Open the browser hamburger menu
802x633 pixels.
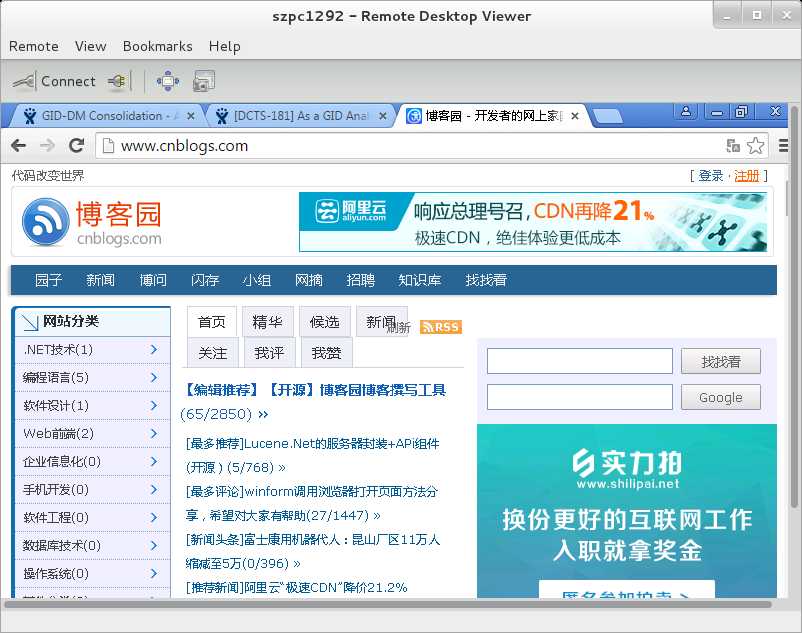point(783,146)
